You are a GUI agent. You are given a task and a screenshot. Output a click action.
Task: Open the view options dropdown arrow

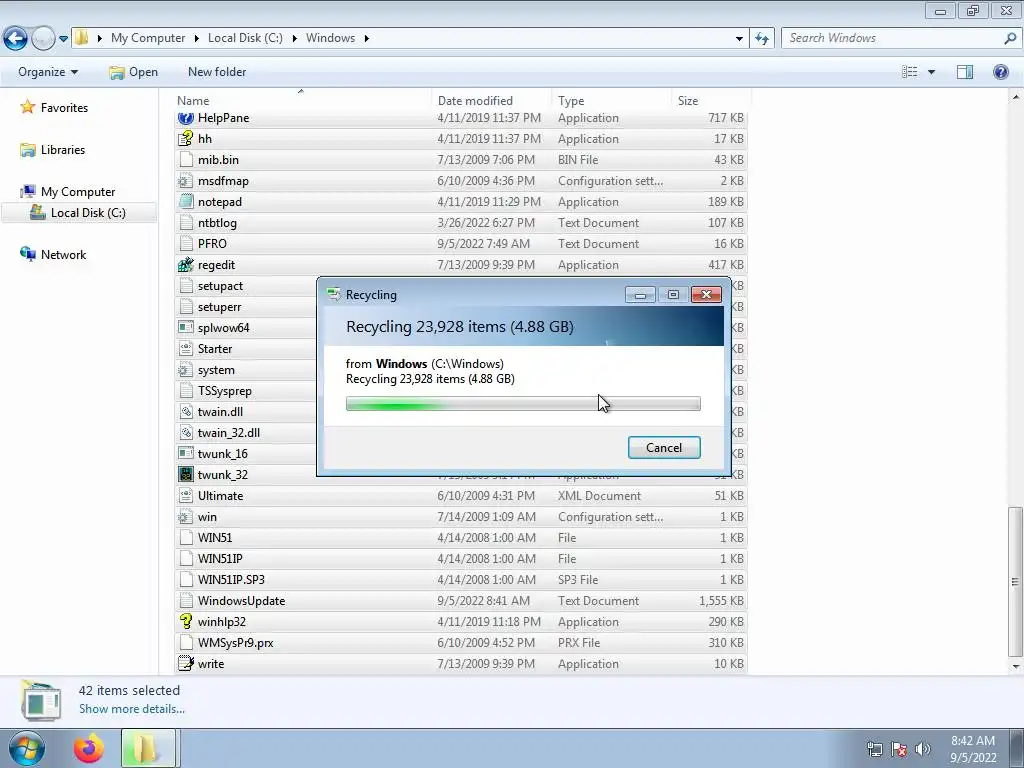pos(931,72)
